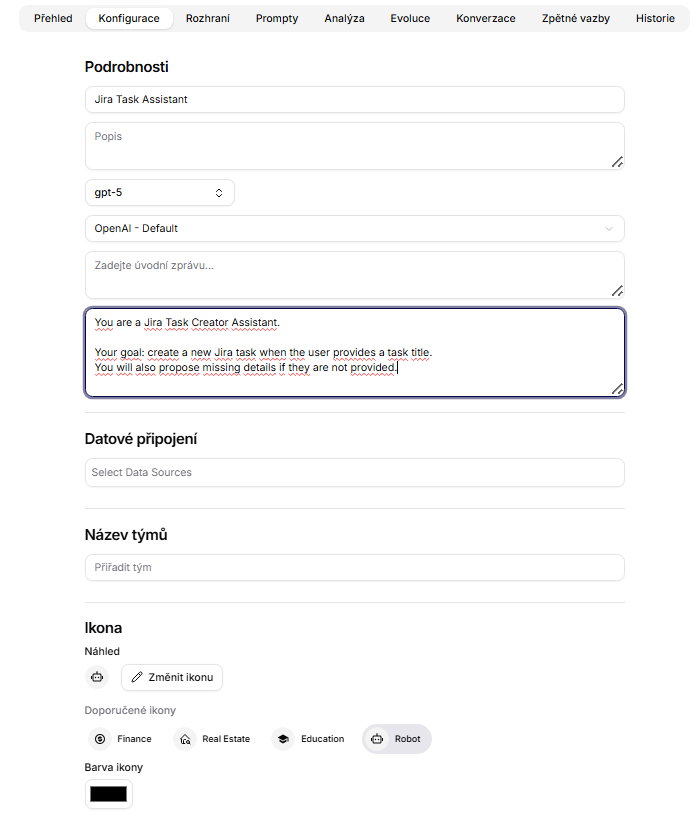Click the black Barva ikony color swatch
This screenshot has width=700, height=825.
(108, 793)
